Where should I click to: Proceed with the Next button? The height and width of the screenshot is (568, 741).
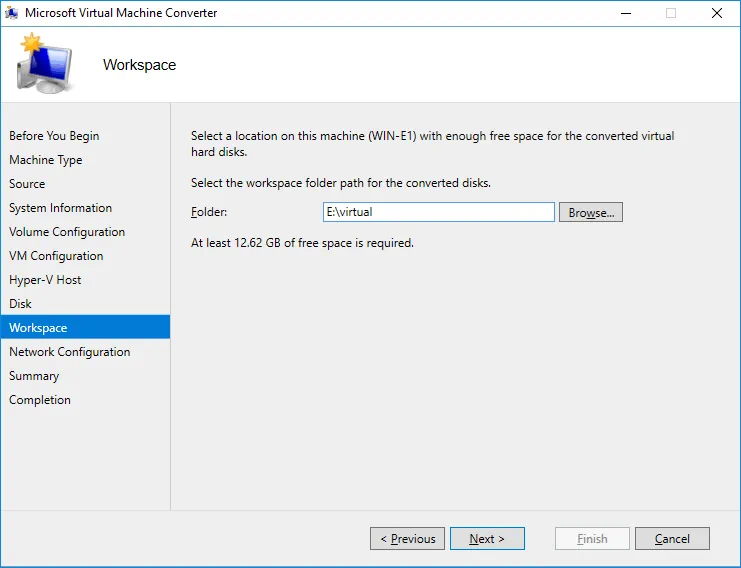click(486, 539)
